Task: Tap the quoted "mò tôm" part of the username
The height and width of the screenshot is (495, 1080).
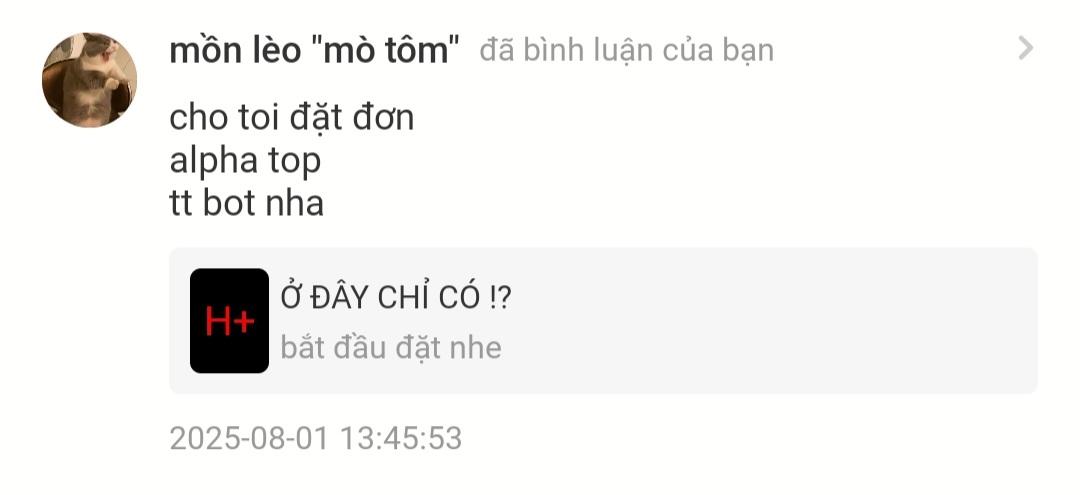Action: [x=386, y=50]
